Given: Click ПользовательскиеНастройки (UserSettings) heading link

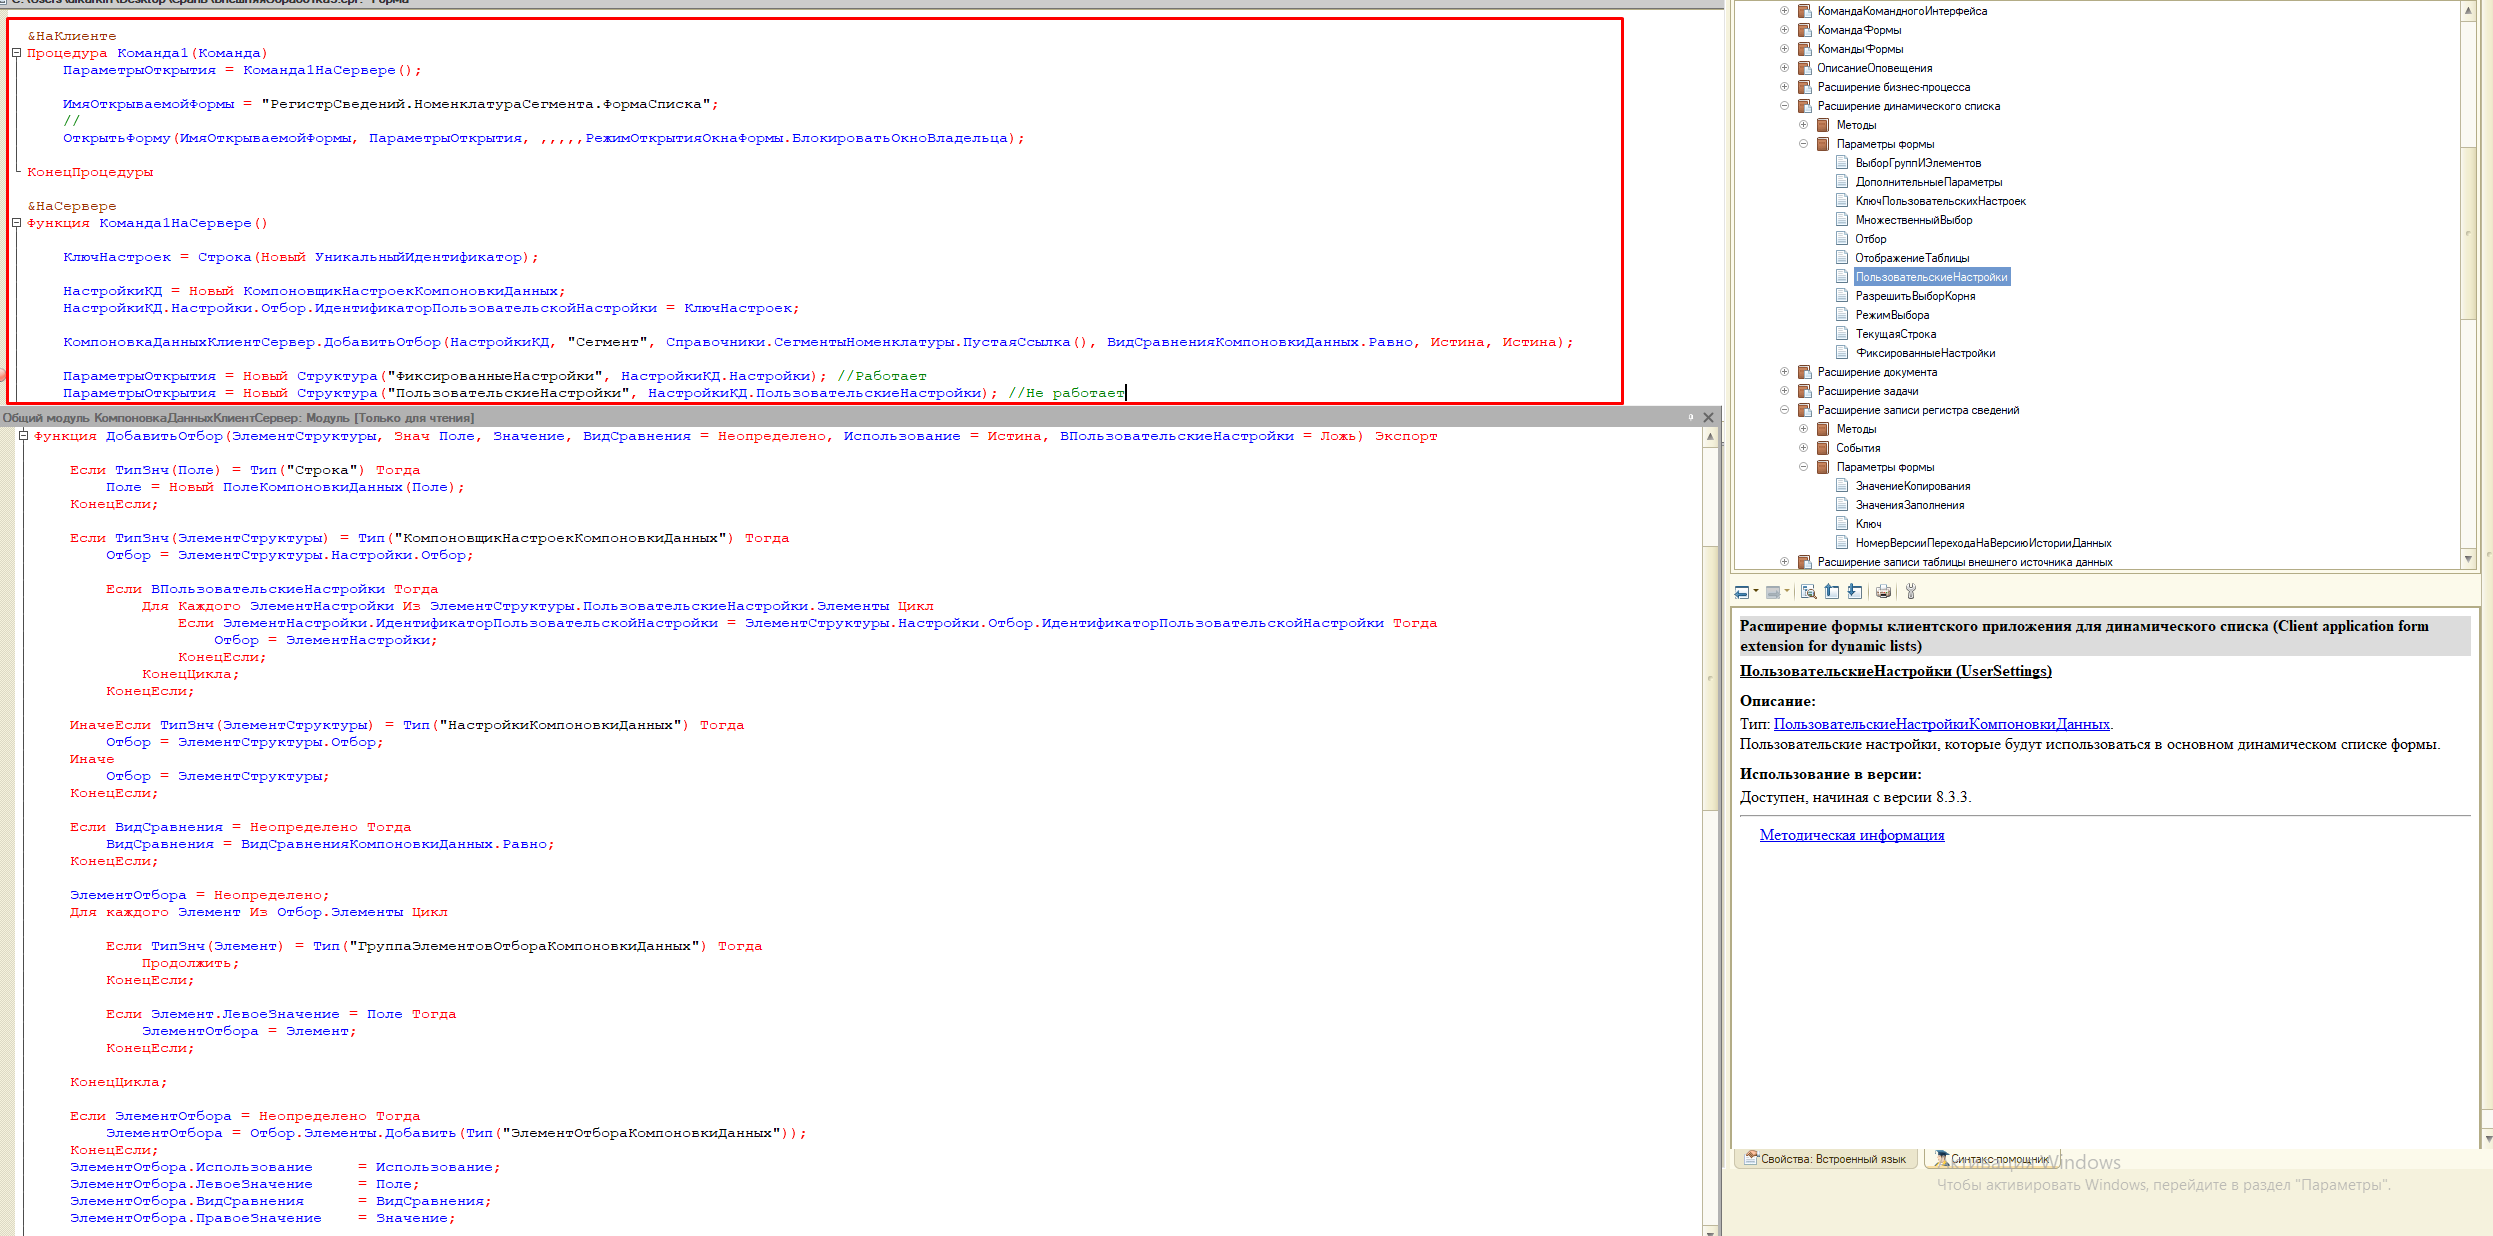Looking at the screenshot, I should (1895, 671).
